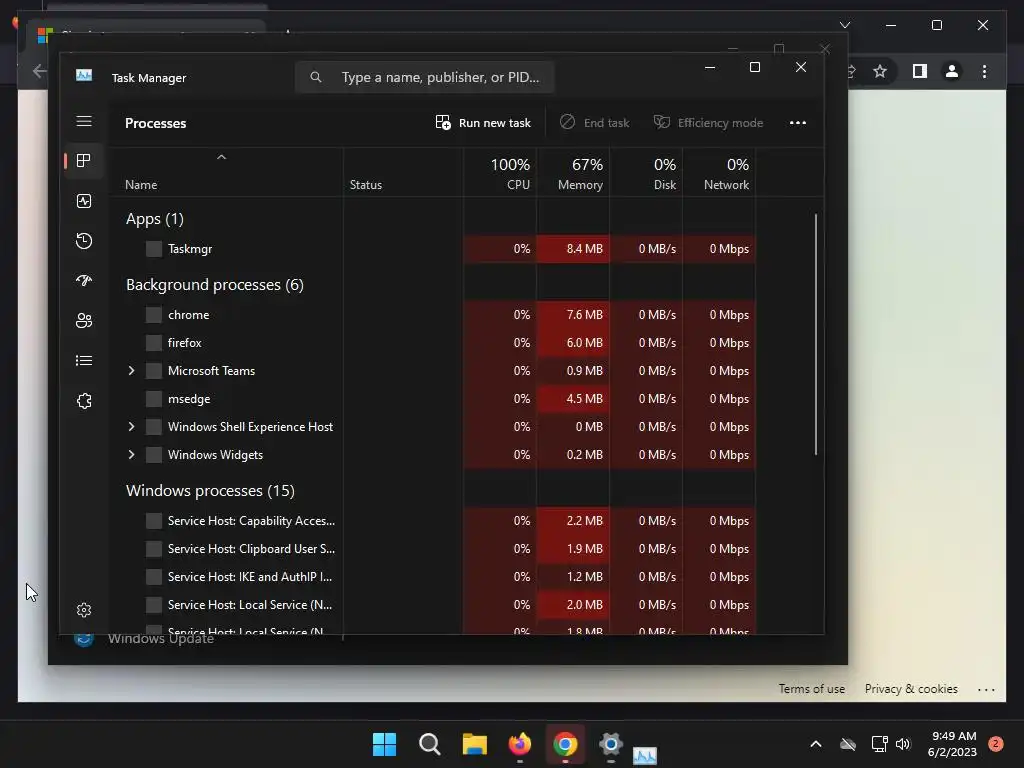Click the search magnifier icon in Task Manager
The height and width of the screenshot is (768, 1024).
316,77
